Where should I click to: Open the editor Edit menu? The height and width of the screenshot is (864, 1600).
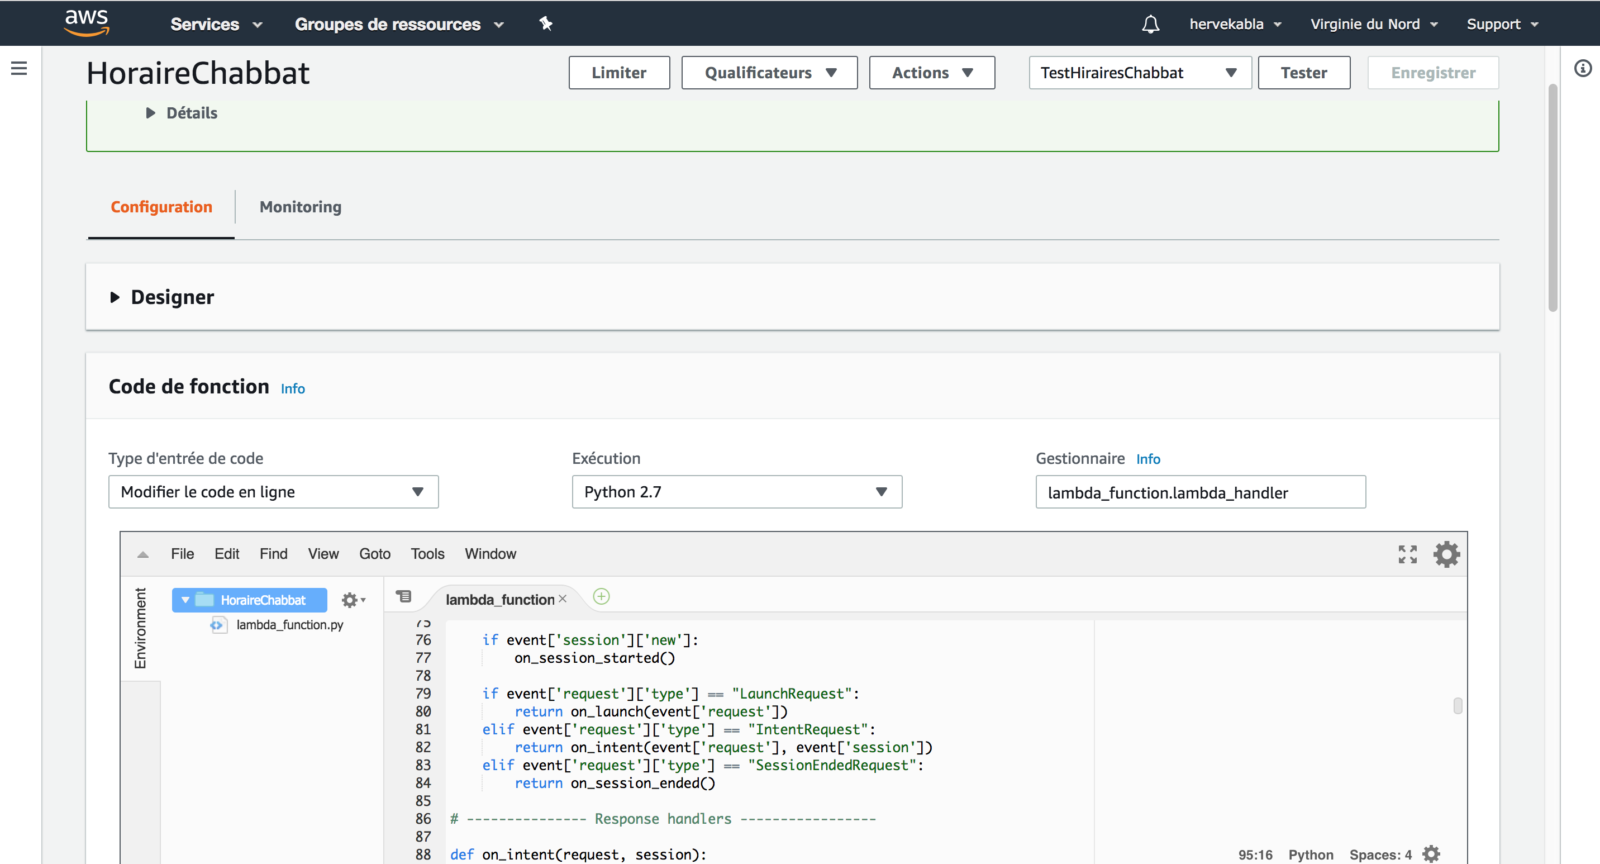pos(227,554)
